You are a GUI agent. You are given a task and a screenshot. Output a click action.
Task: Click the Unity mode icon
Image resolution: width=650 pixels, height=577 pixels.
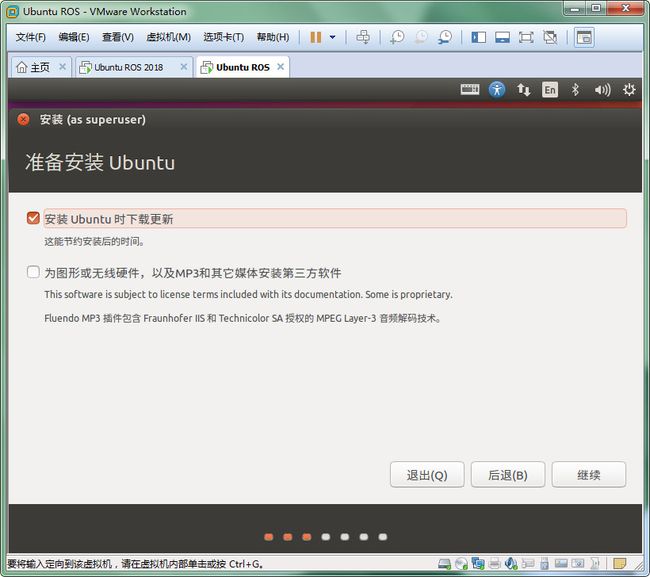(x=550, y=37)
